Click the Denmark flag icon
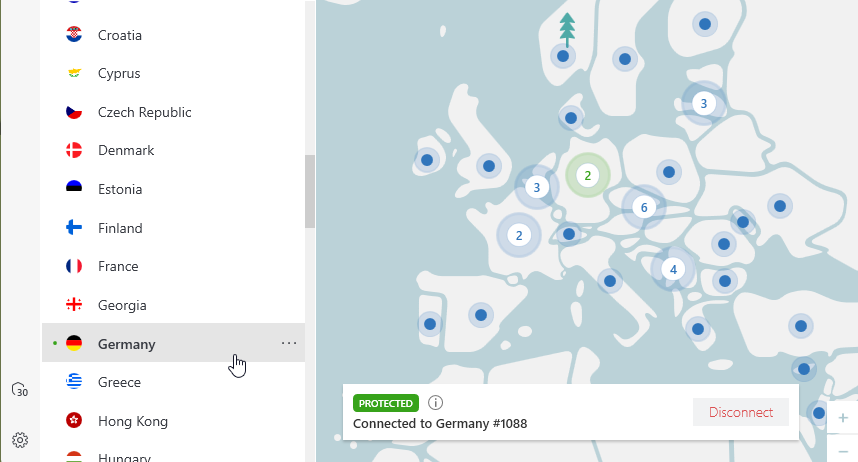The height and width of the screenshot is (462, 858). point(74,151)
